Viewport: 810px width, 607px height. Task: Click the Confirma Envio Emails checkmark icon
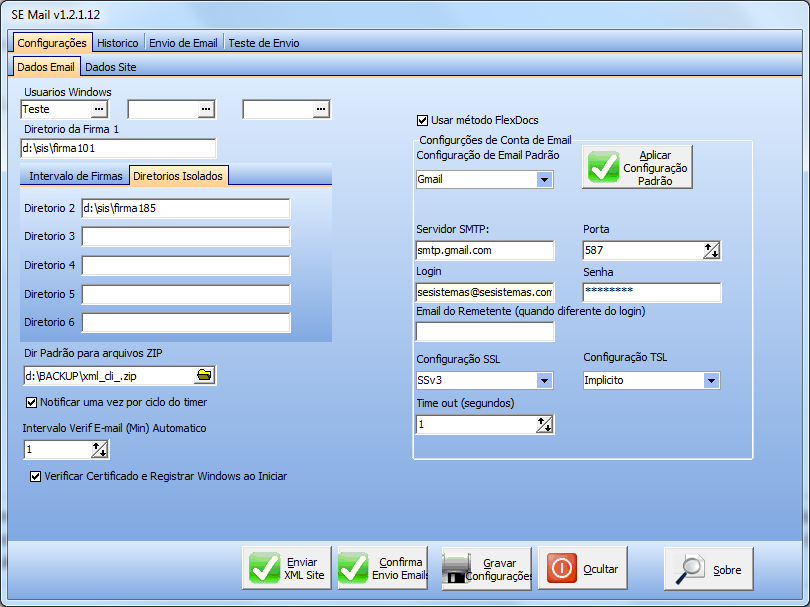(353, 568)
